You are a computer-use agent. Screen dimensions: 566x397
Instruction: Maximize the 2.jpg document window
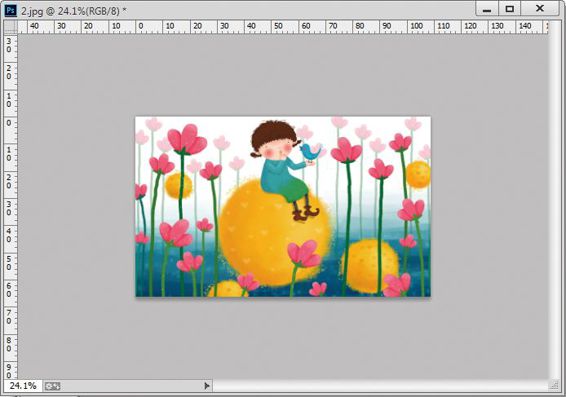coord(509,9)
